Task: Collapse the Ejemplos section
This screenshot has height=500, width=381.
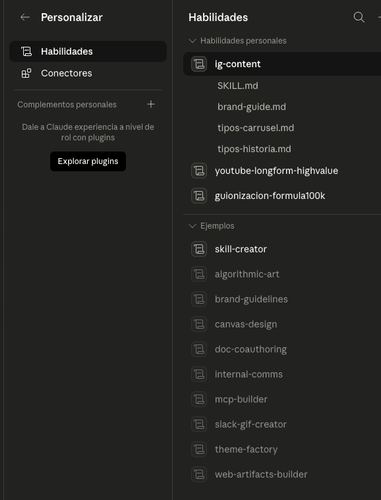Action: click(192, 226)
